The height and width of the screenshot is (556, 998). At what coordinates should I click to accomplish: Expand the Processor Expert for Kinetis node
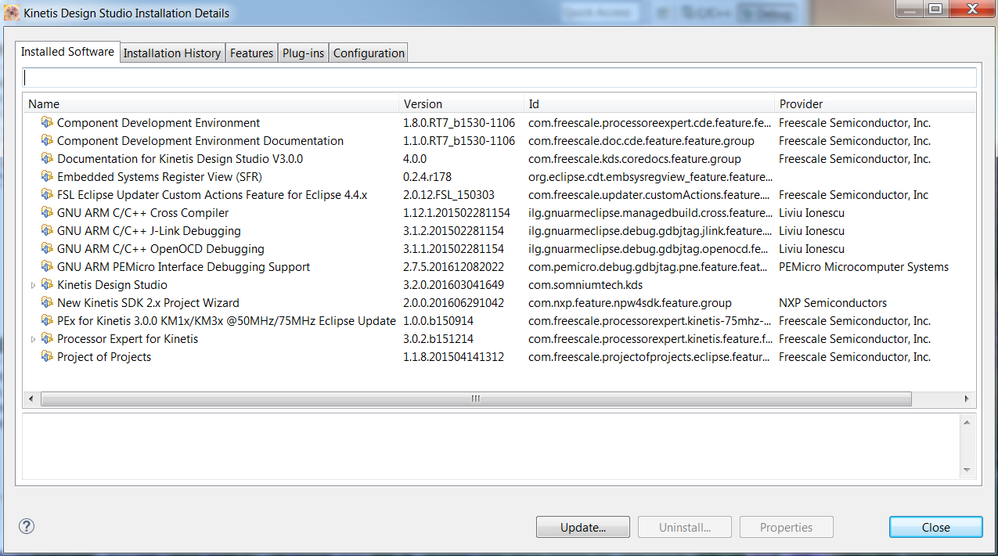click(33, 340)
